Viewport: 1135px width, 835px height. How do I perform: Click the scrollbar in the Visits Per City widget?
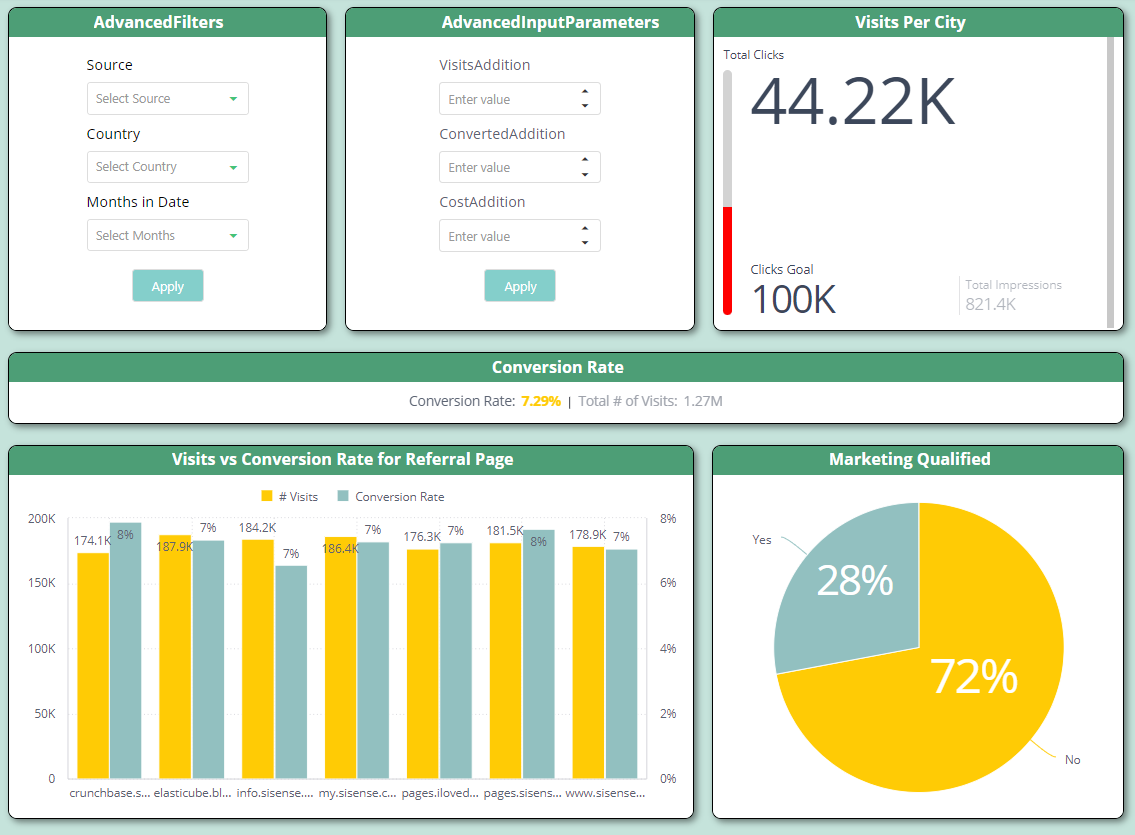1110,180
